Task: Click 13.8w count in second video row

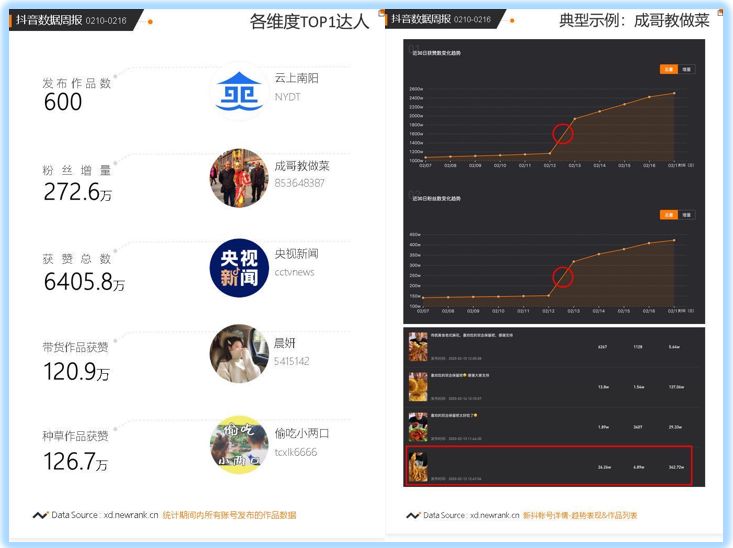Action: coord(603,387)
